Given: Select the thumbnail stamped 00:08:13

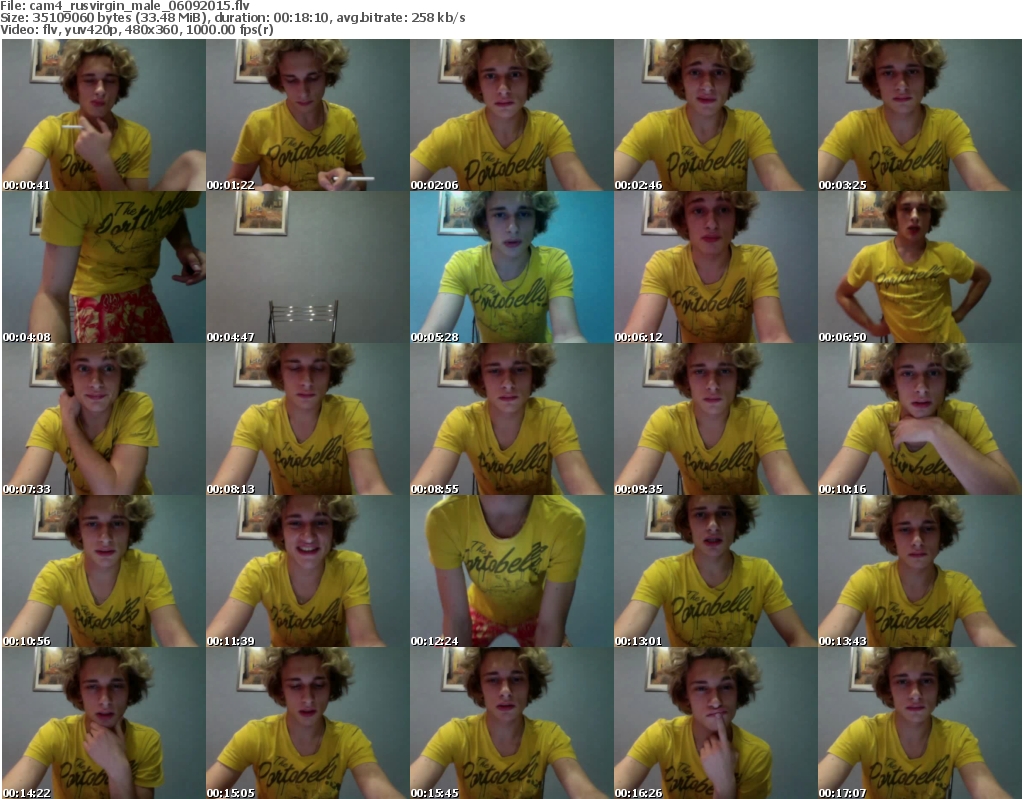Looking at the screenshot, I should pos(308,419).
